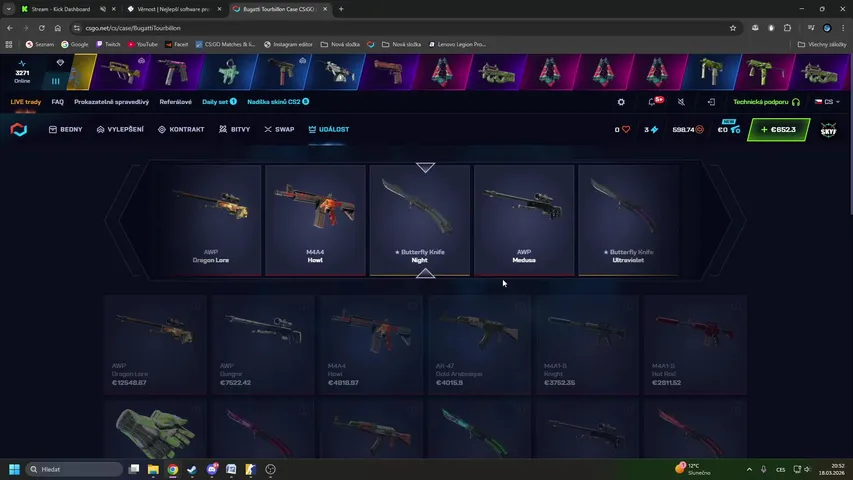Open the VYLEPŠENÍ upgrade menu

120,130
